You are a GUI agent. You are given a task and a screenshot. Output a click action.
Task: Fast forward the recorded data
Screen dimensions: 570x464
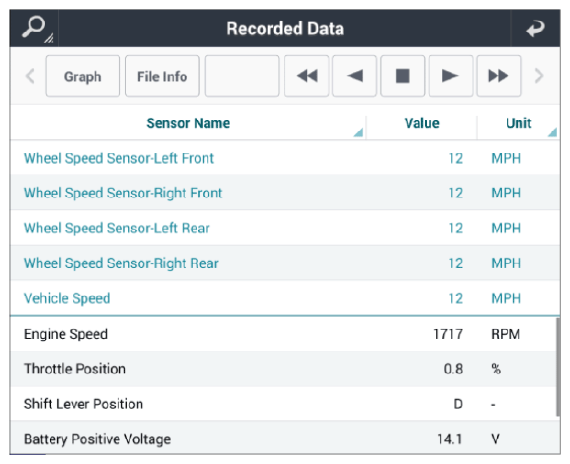[499, 76]
